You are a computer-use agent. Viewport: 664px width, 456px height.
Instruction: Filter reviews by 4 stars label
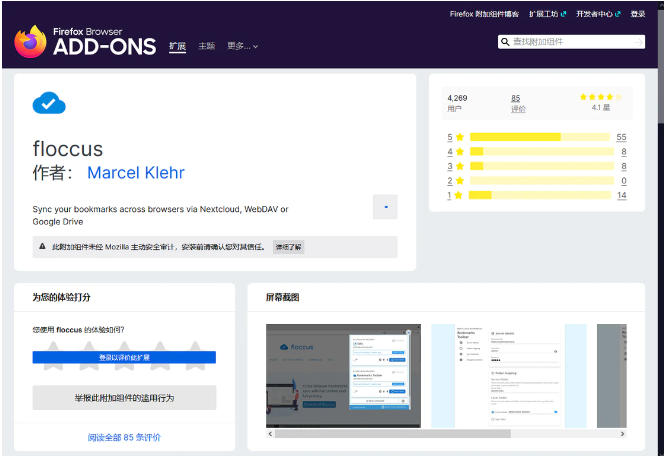450,151
